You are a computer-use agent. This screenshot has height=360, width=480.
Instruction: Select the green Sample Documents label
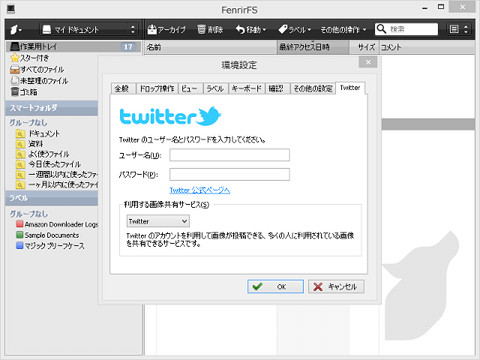(x=48, y=235)
